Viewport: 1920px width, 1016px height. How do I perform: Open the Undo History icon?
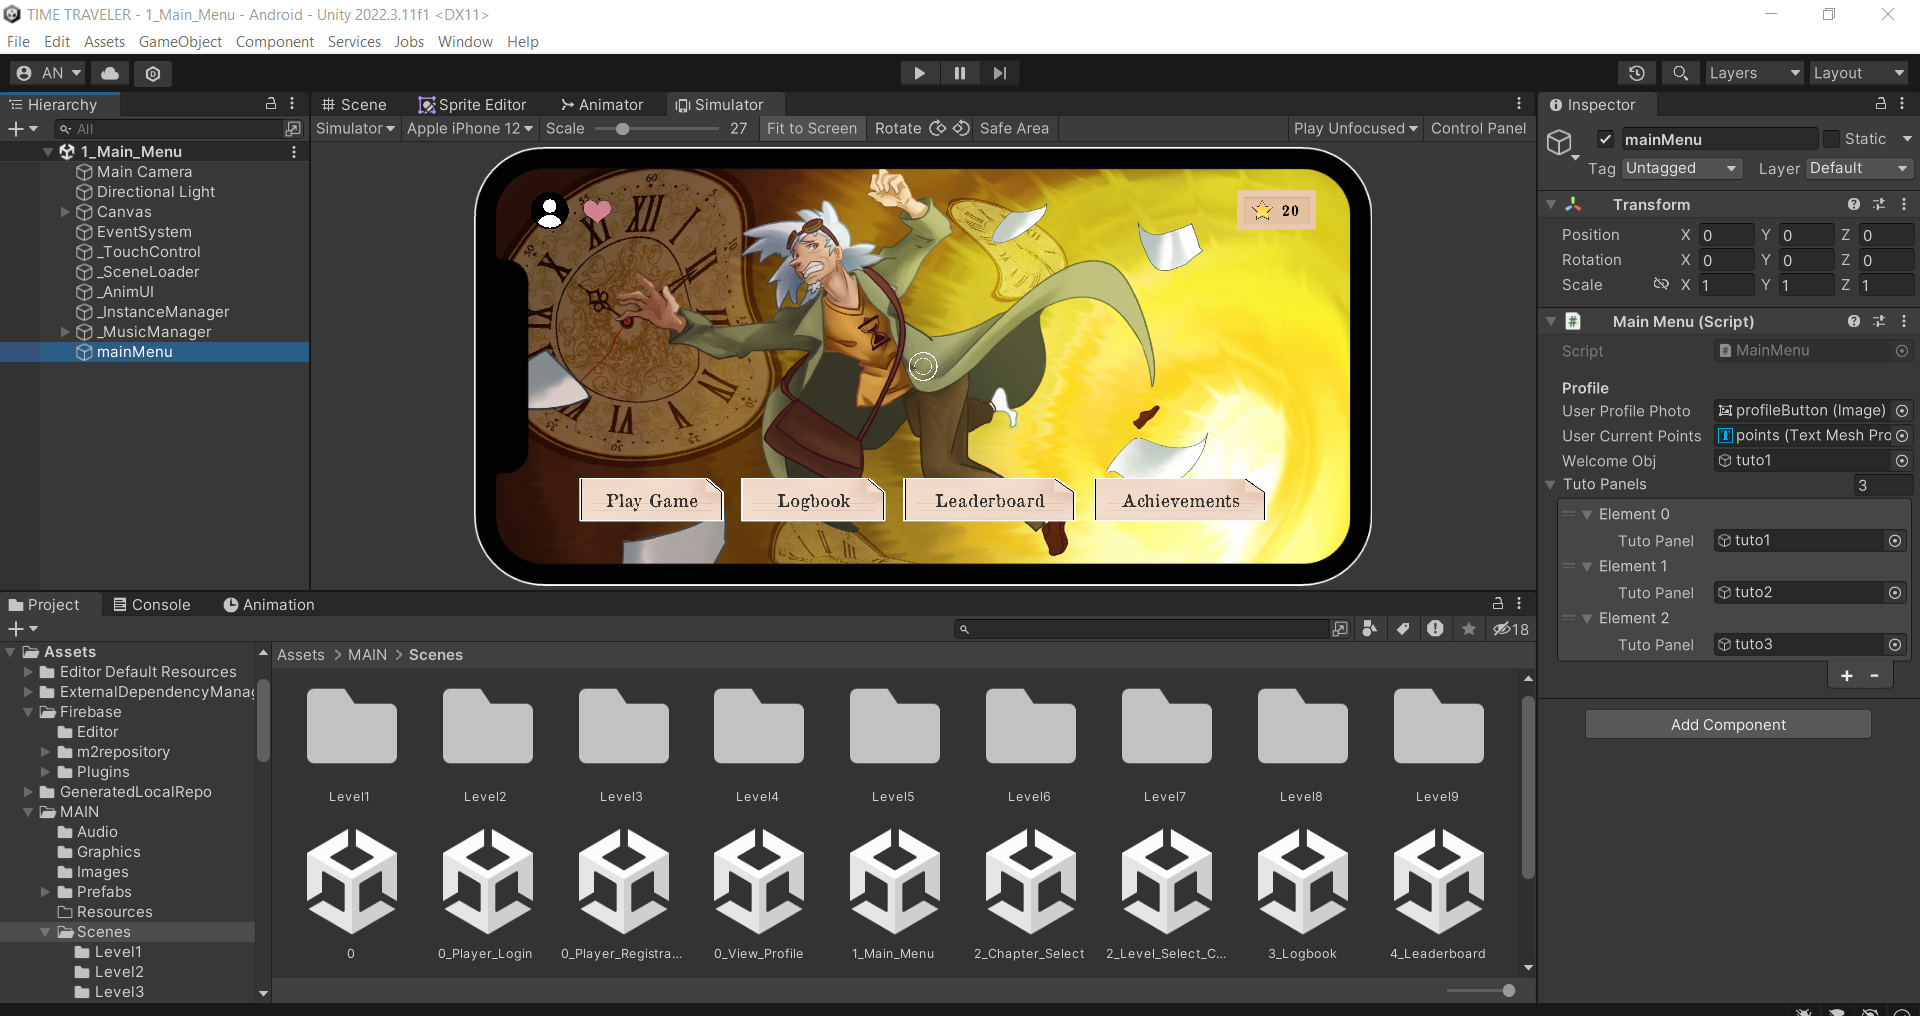tap(1636, 73)
